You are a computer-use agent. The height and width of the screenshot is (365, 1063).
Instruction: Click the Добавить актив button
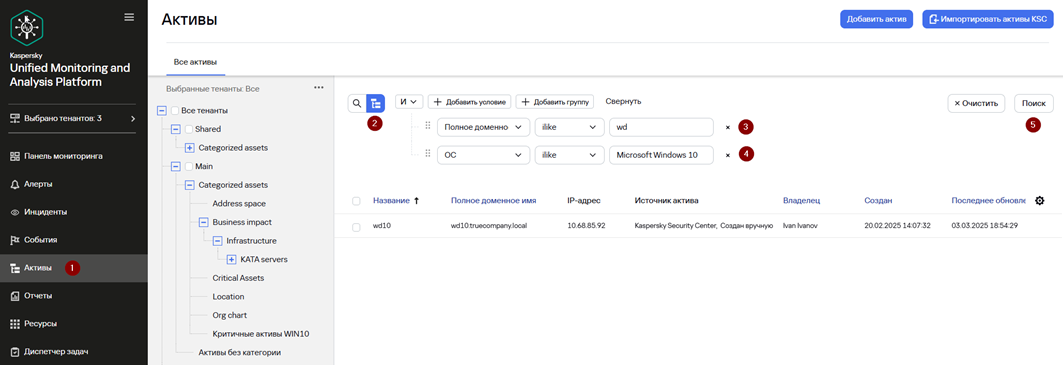pyautogui.click(x=877, y=19)
